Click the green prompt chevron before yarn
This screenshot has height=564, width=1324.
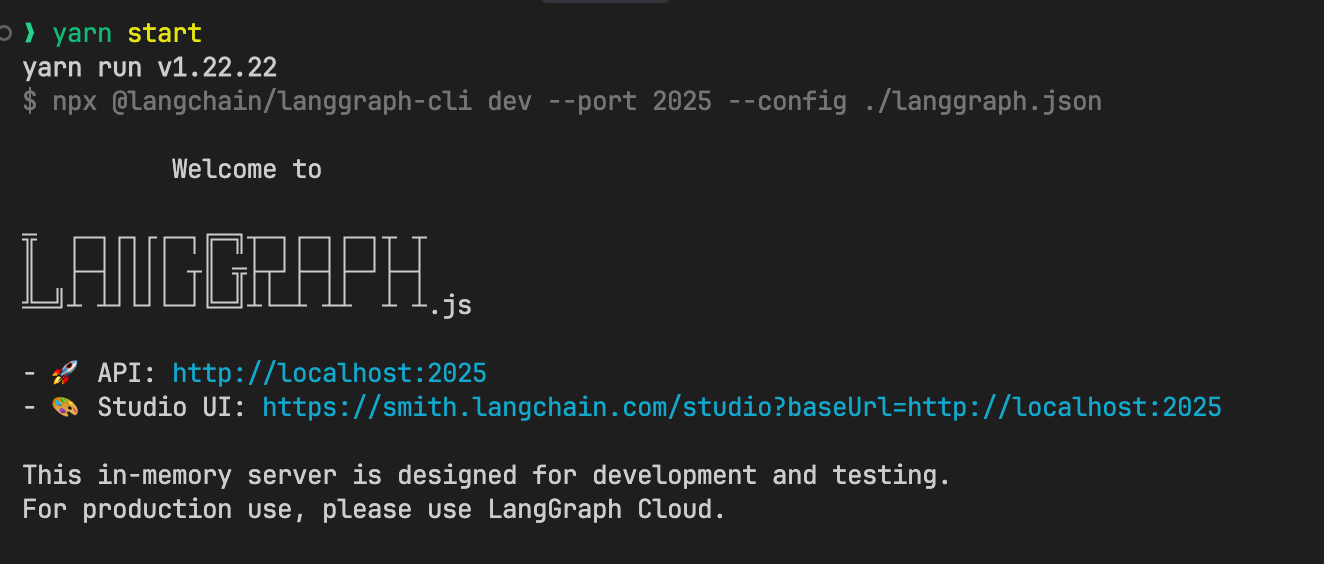(x=30, y=33)
